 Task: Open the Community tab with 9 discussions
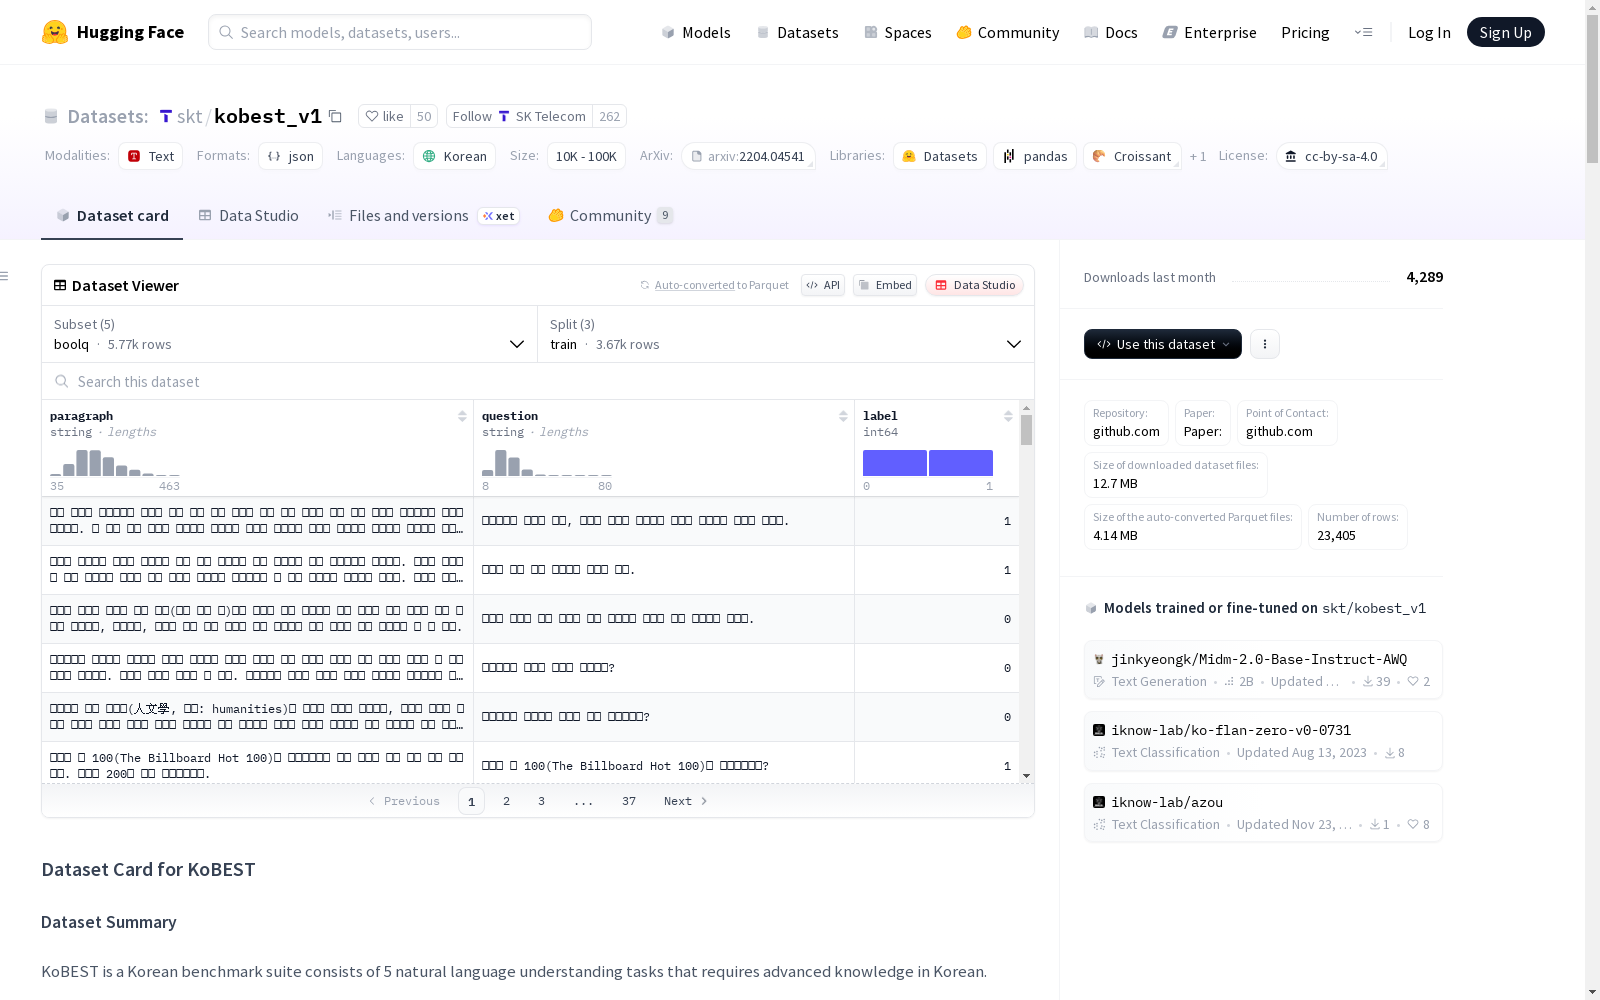click(x=610, y=216)
